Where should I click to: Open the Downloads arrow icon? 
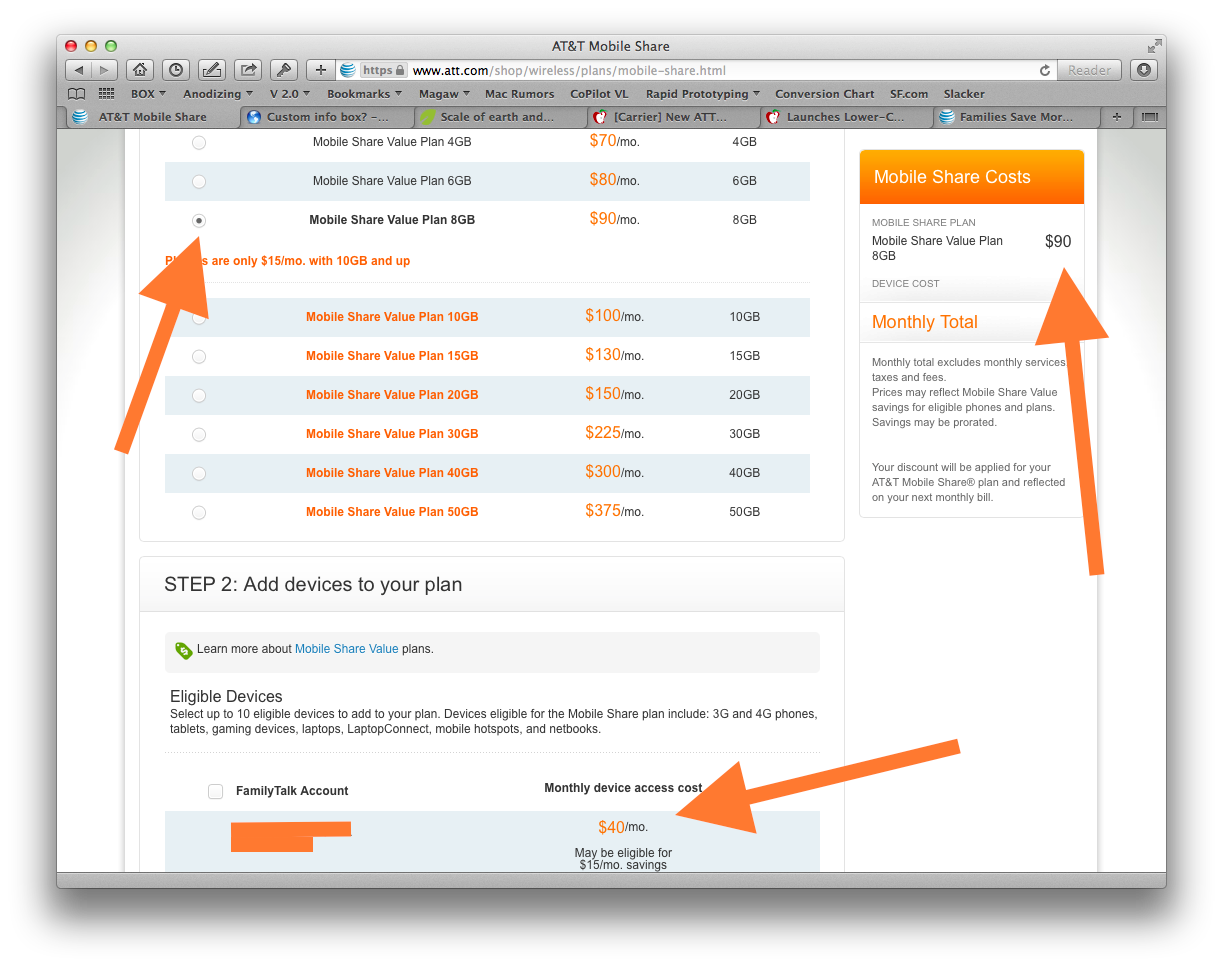point(1144,70)
